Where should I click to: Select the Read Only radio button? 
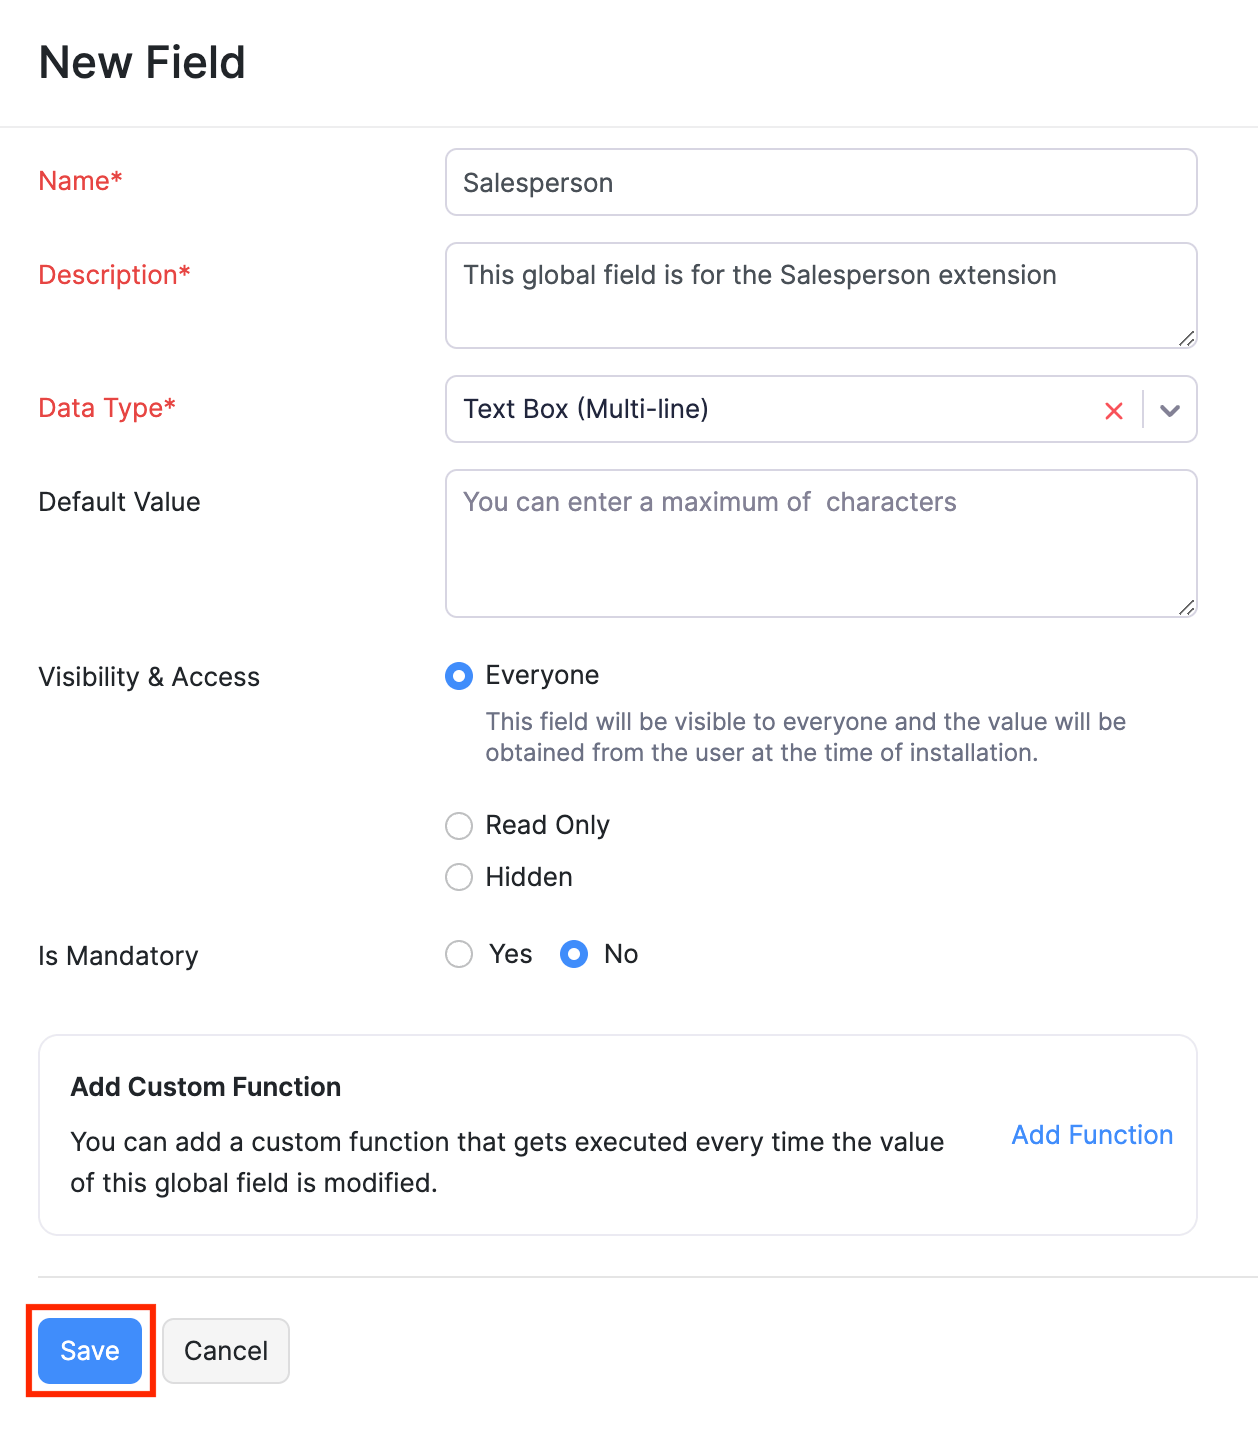click(459, 826)
